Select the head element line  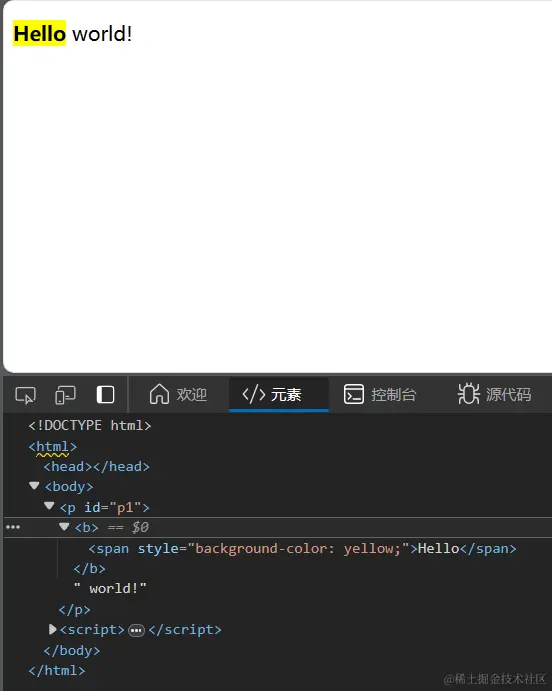coord(96,467)
